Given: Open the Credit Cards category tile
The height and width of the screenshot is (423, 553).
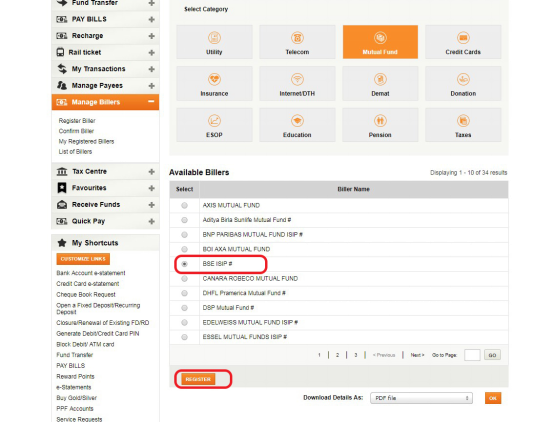Looking at the screenshot, I should 463,42.
